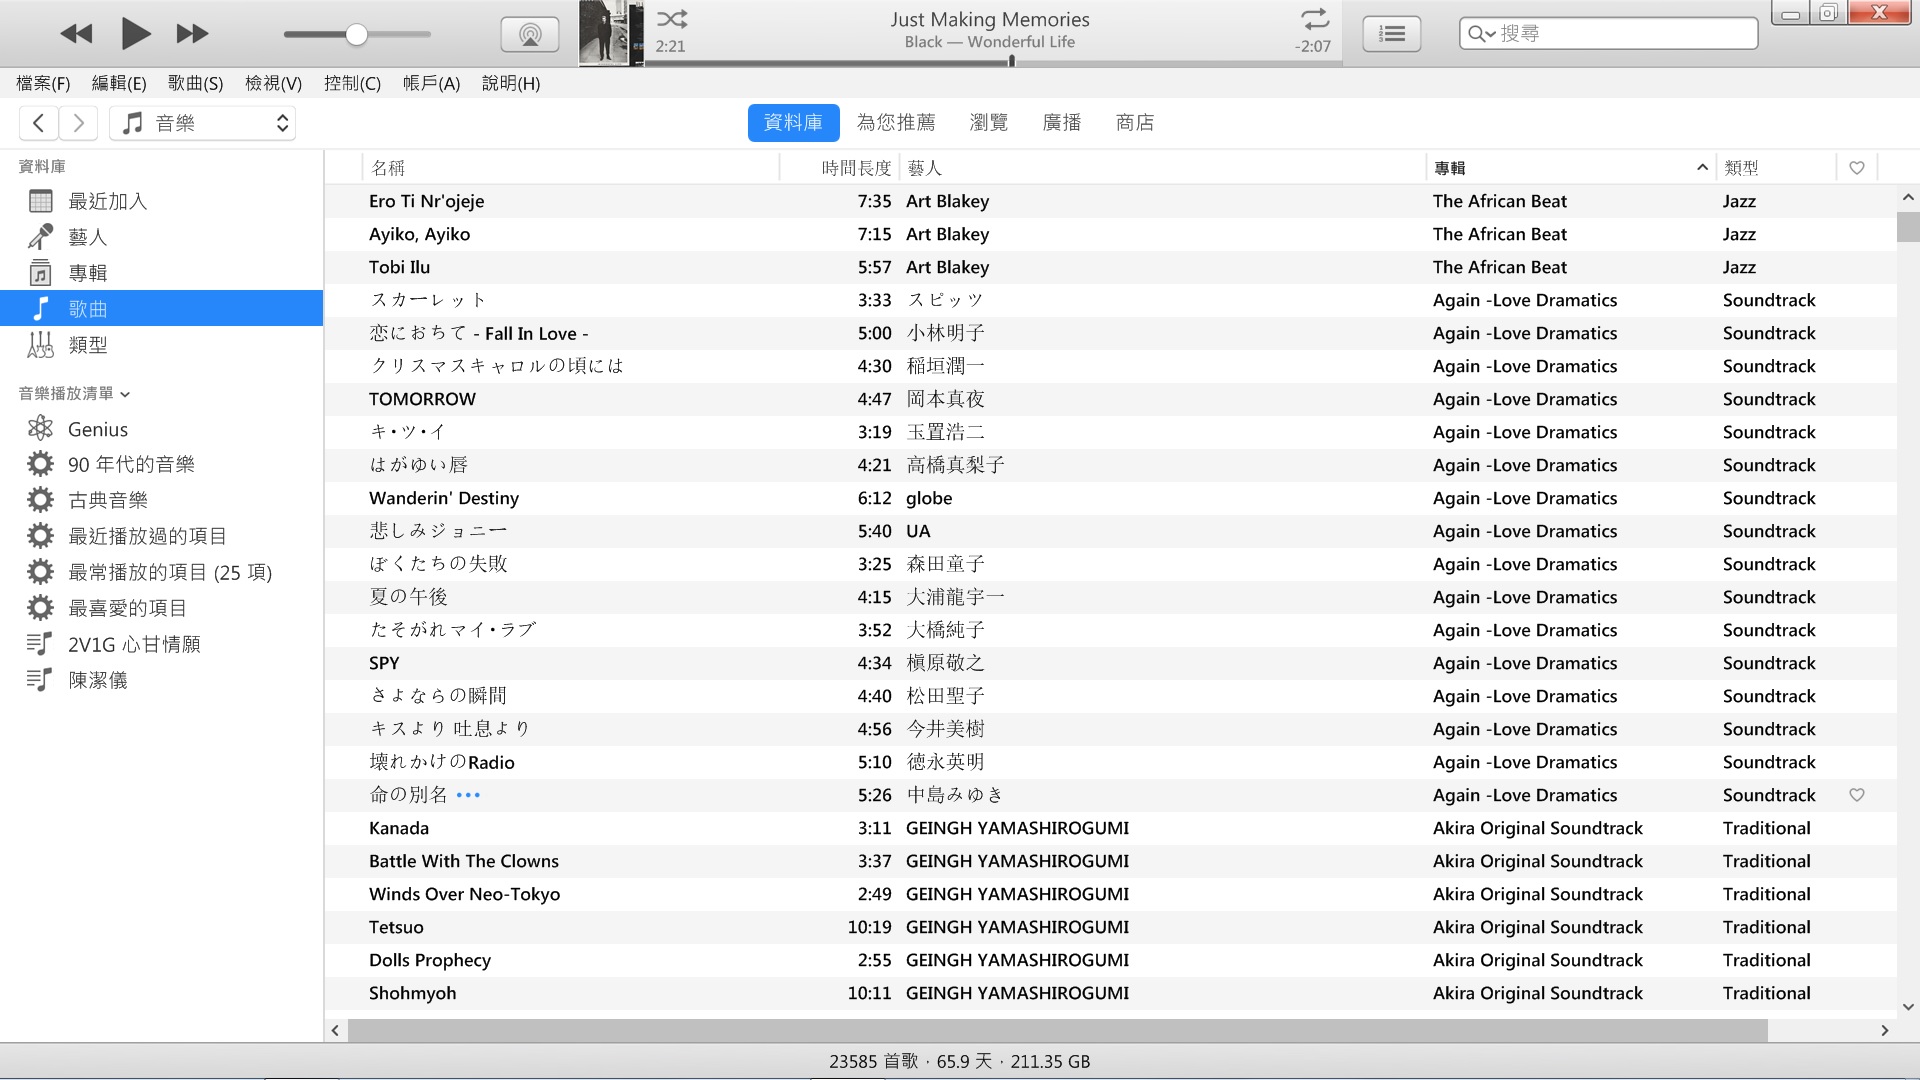Select the song Ero Ti Nr'ojeje
The width and height of the screenshot is (1920, 1080).
point(1110,201)
